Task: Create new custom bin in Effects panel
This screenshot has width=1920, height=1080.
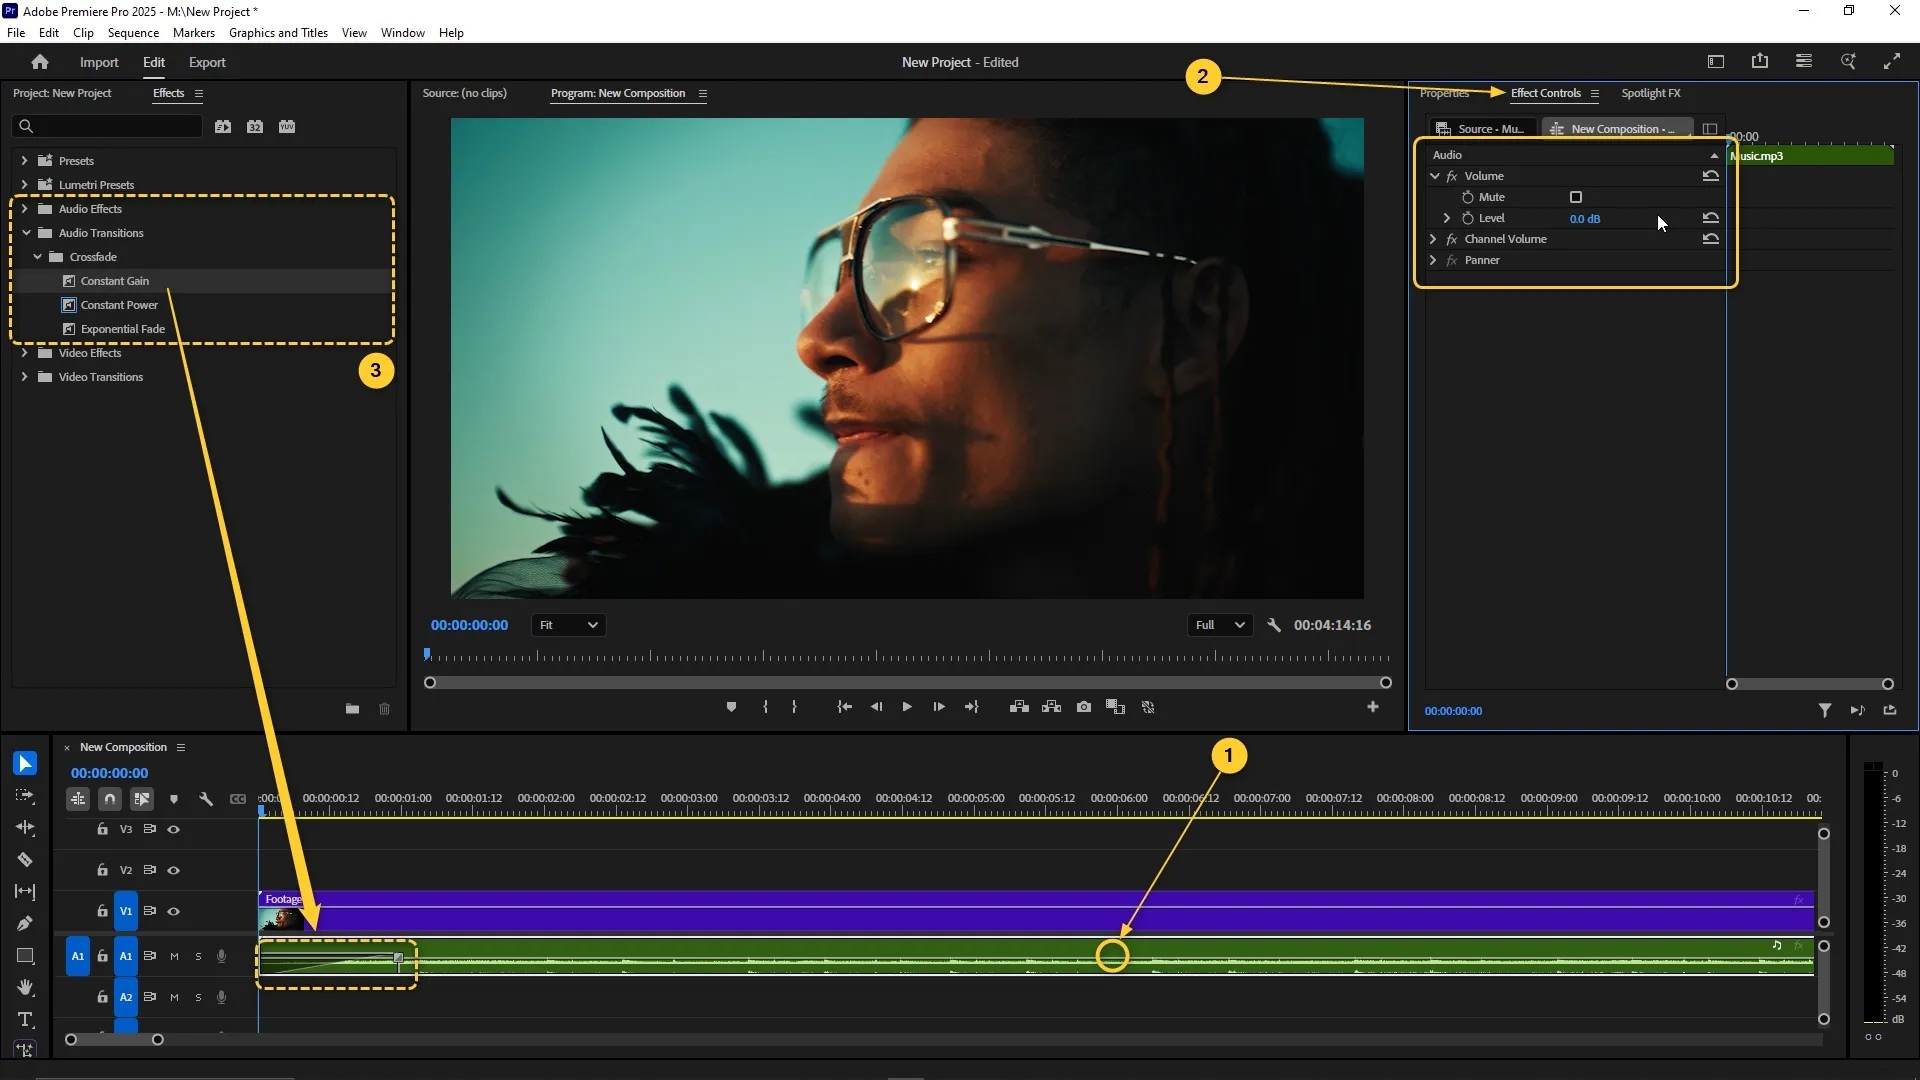Action: (x=352, y=709)
